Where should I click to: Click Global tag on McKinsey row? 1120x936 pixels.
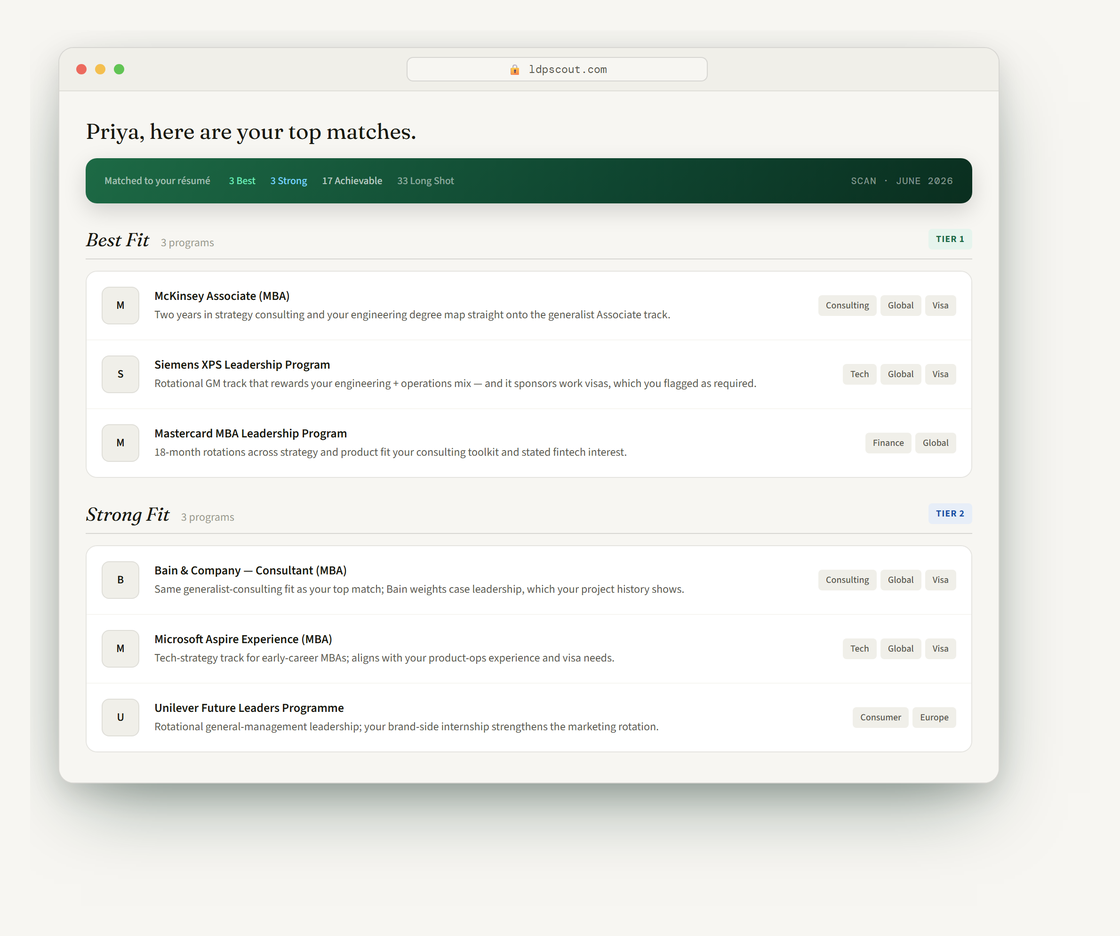pos(901,305)
